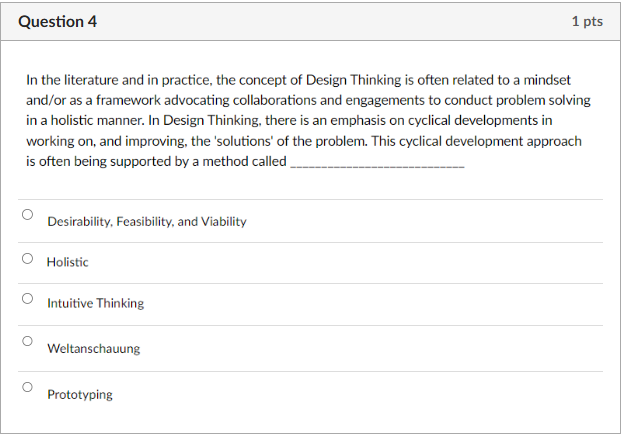Viewport: 621px width, 437px height.
Task: Pick the Weltanschauung radio button
Action: 27,341
